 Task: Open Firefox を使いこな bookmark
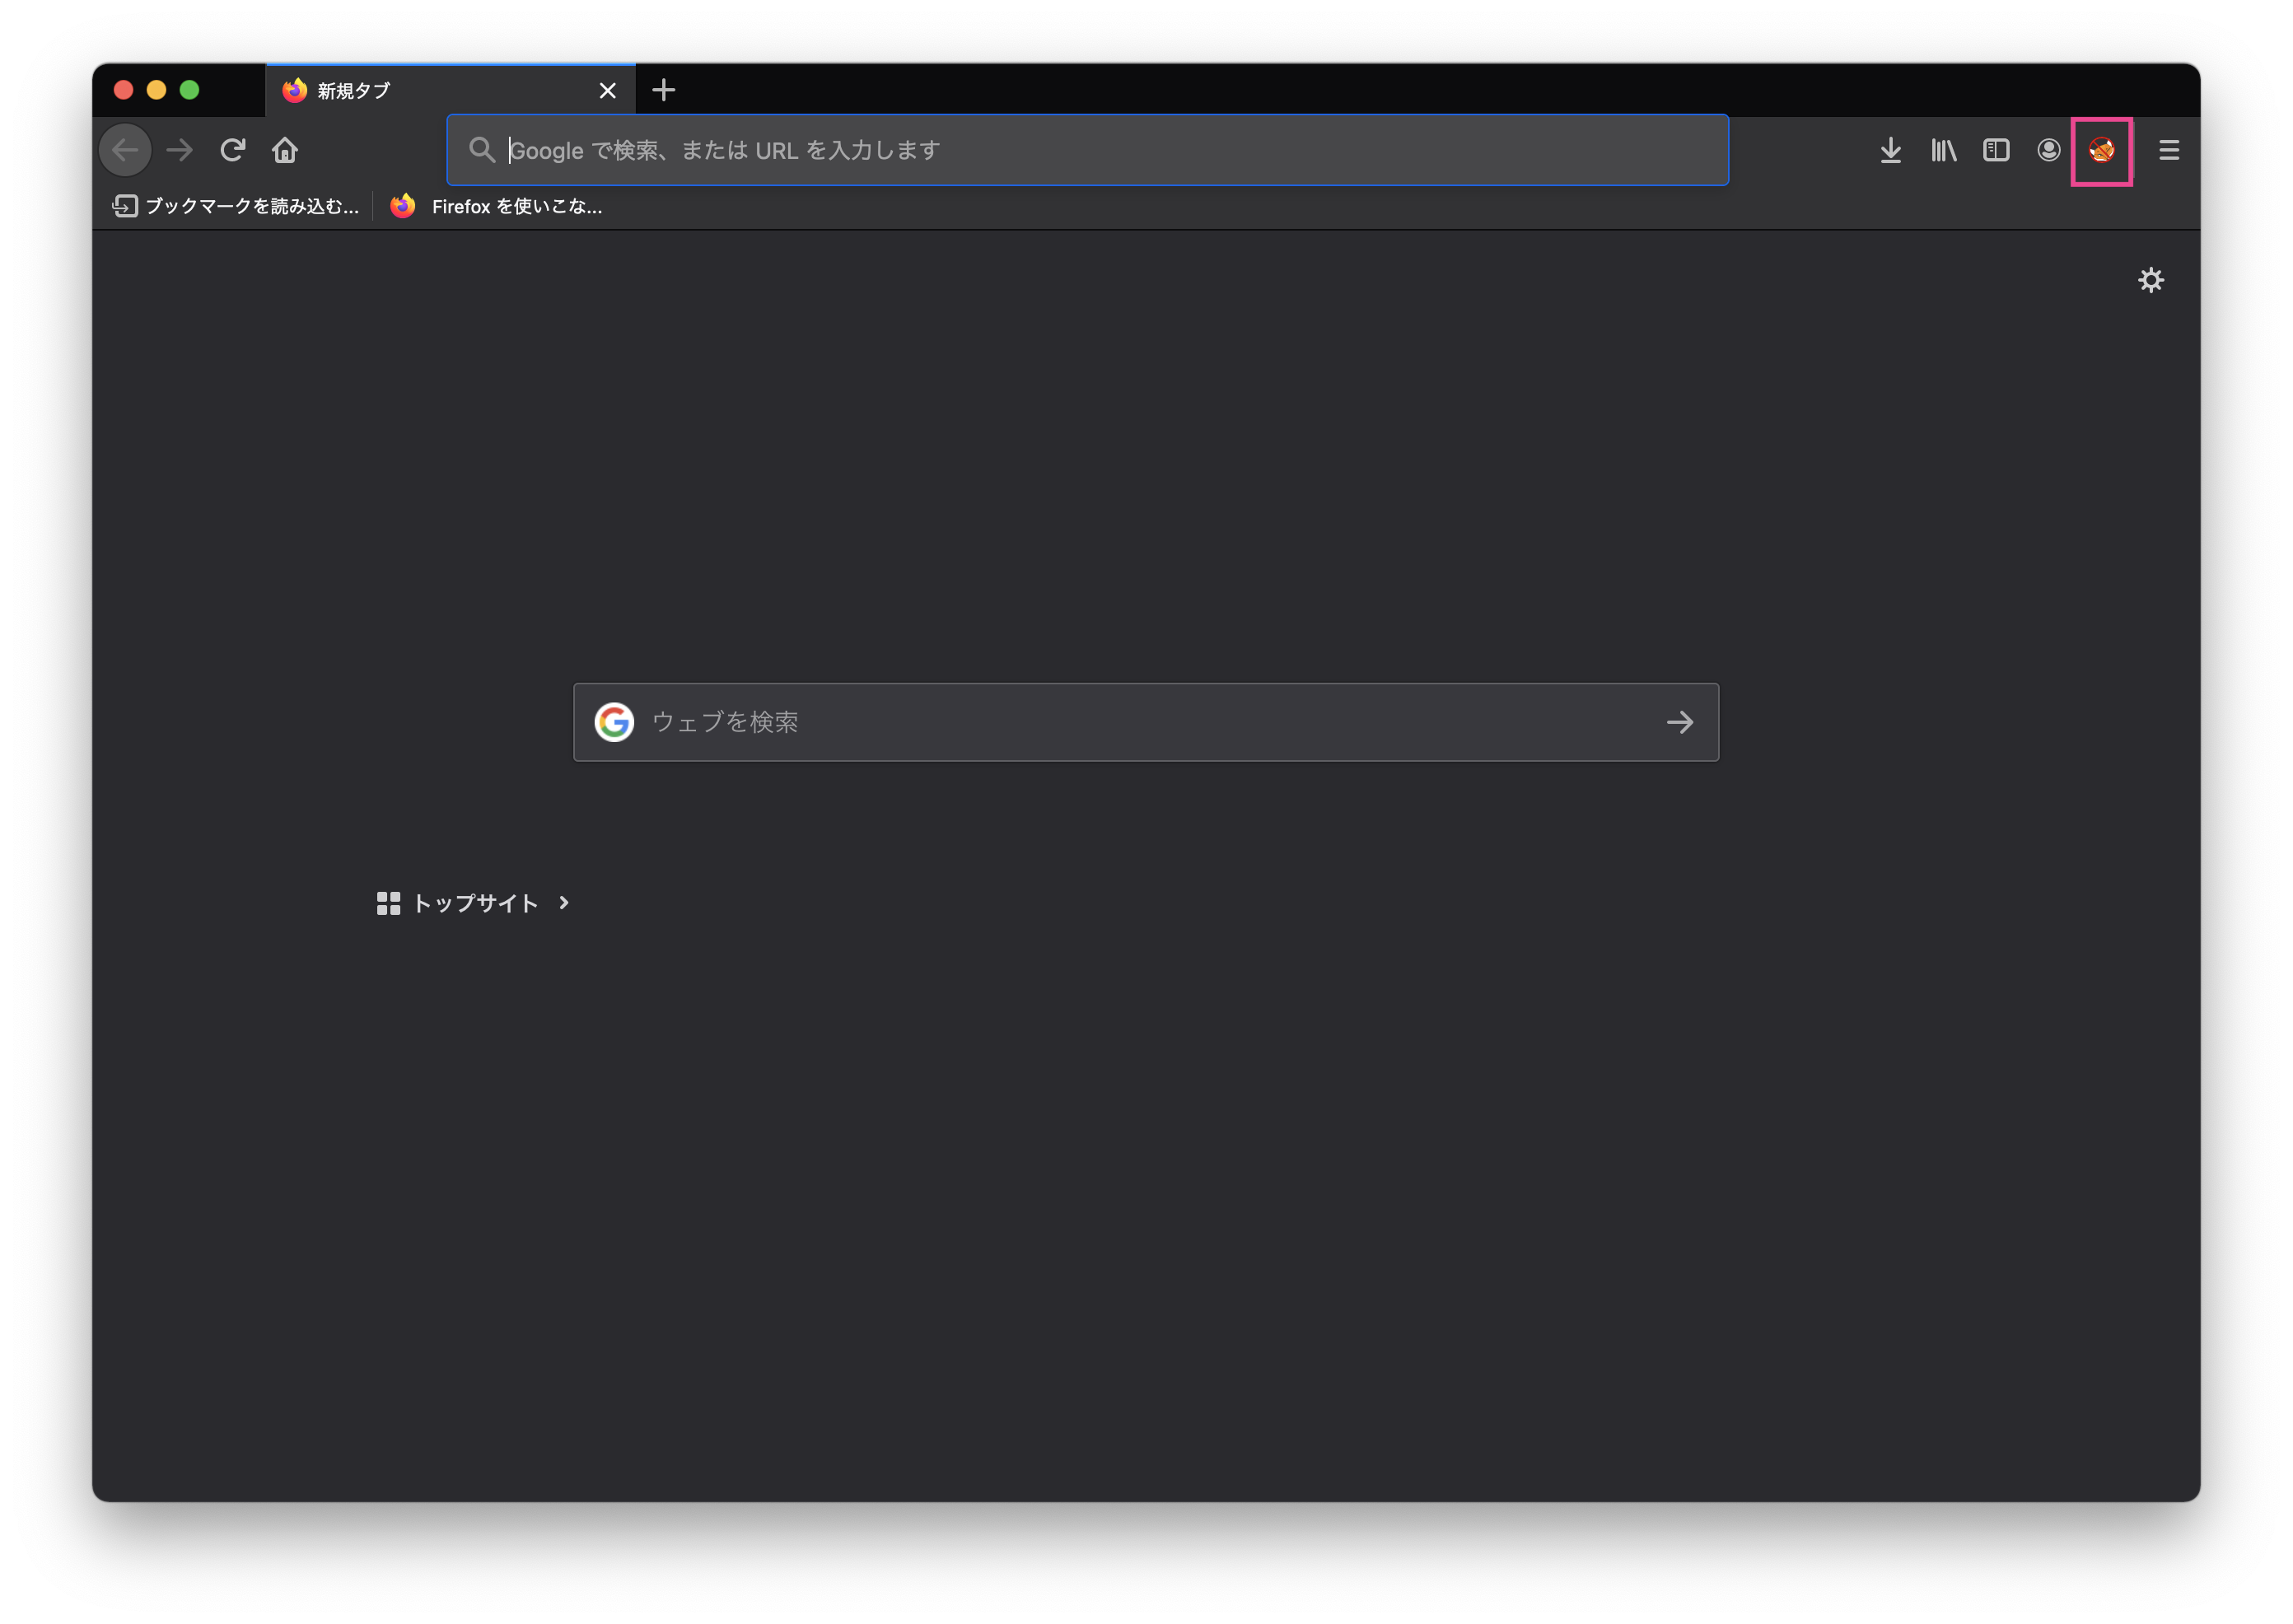[497, 206]
